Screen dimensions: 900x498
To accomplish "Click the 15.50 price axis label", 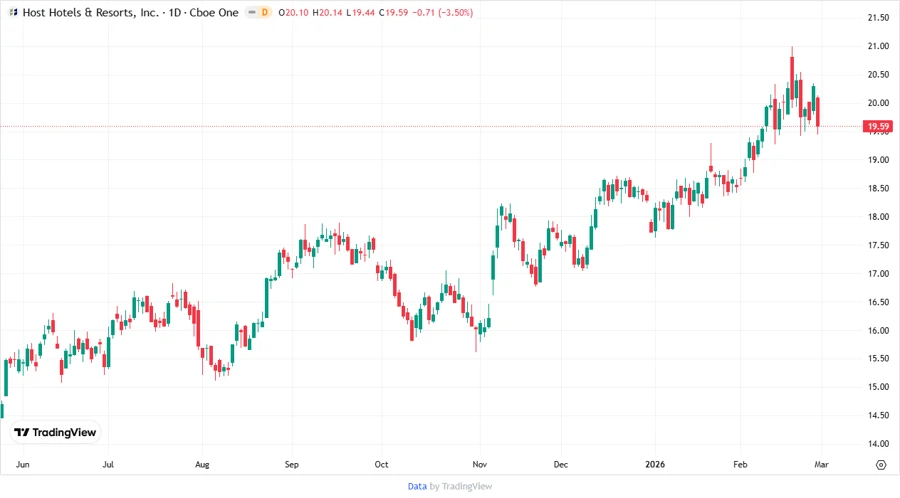I will [878, 359].
